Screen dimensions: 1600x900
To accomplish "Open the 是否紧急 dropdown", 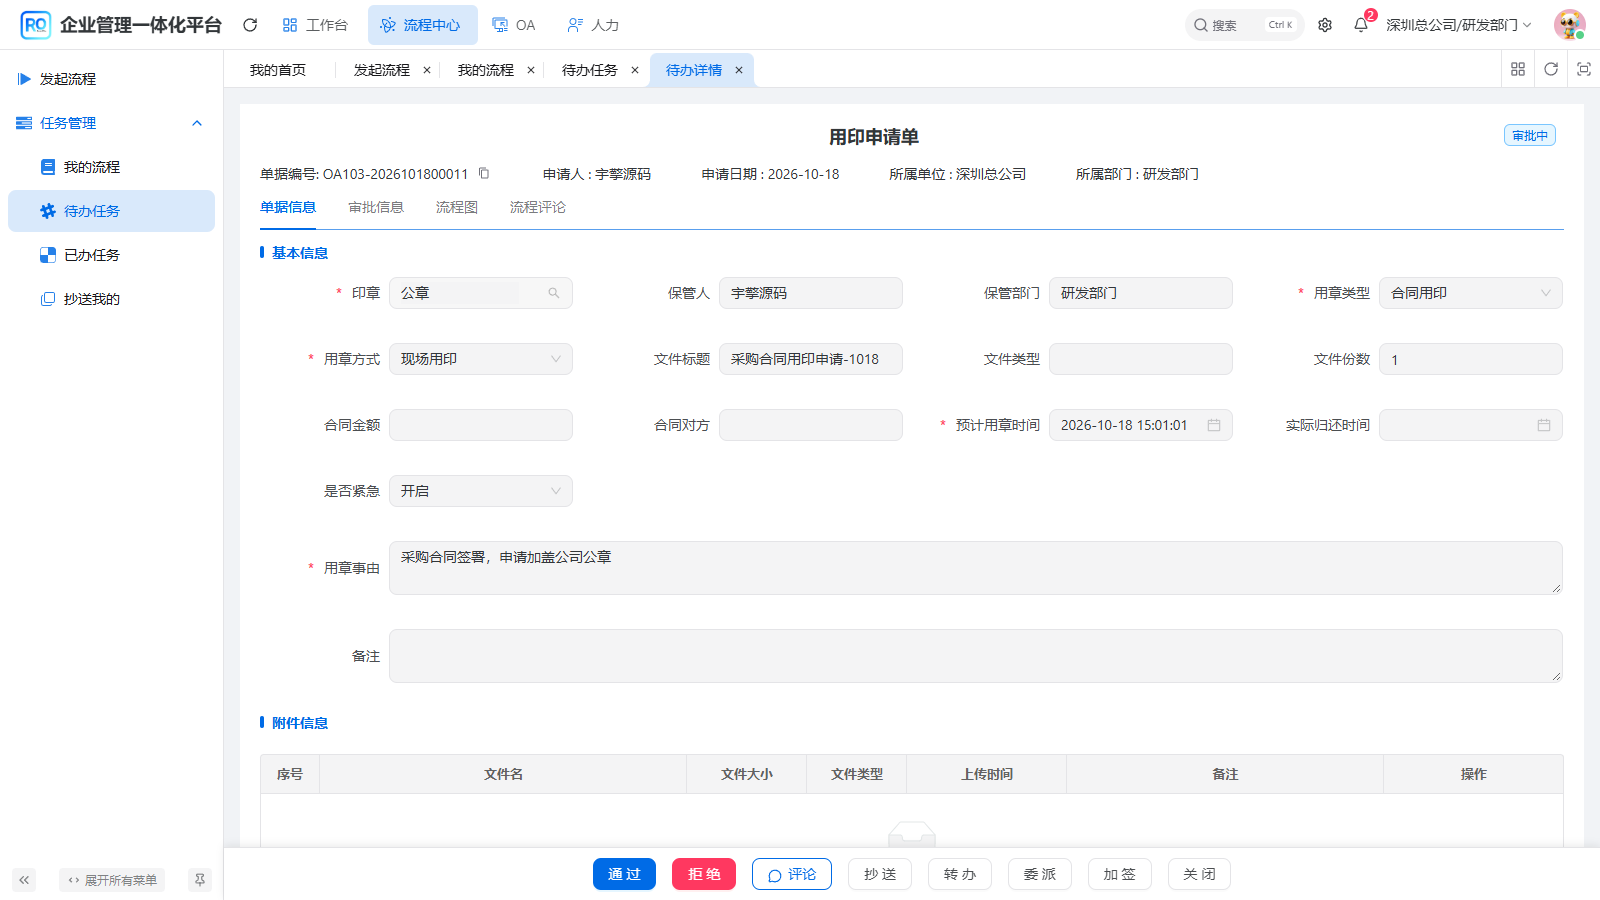I will tap(480, 491).
